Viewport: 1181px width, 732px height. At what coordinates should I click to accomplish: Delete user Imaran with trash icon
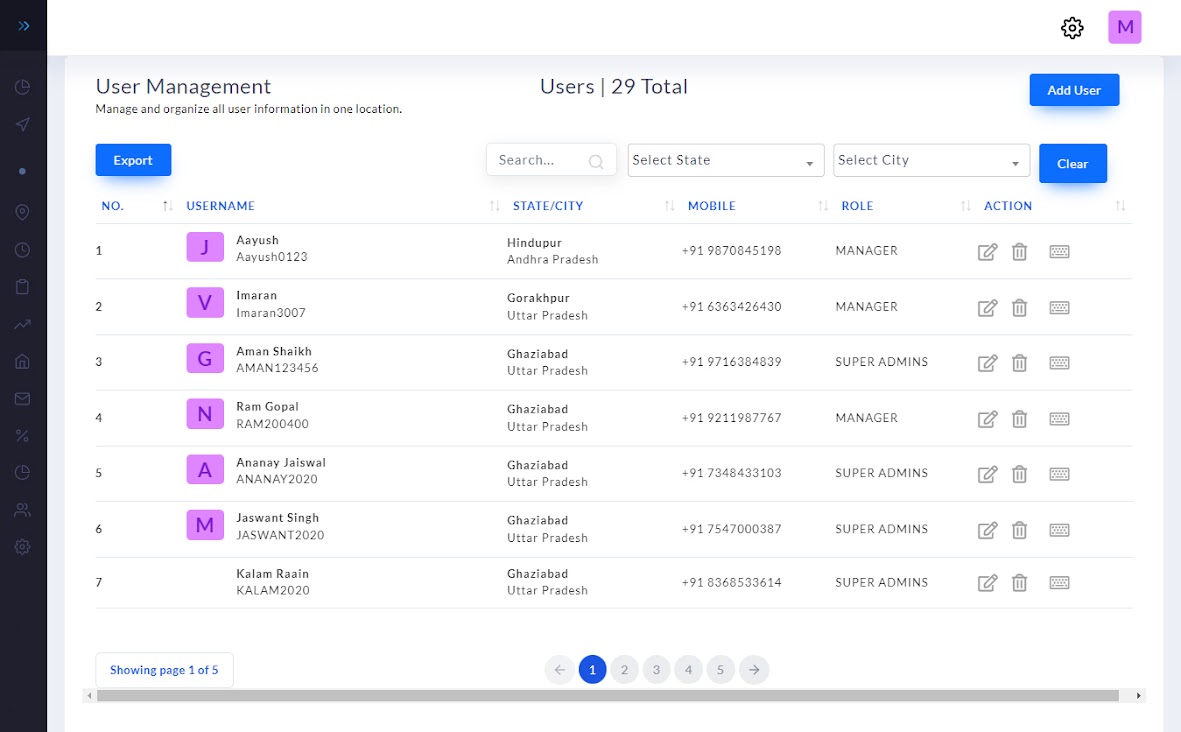(x=1019, y=308)
